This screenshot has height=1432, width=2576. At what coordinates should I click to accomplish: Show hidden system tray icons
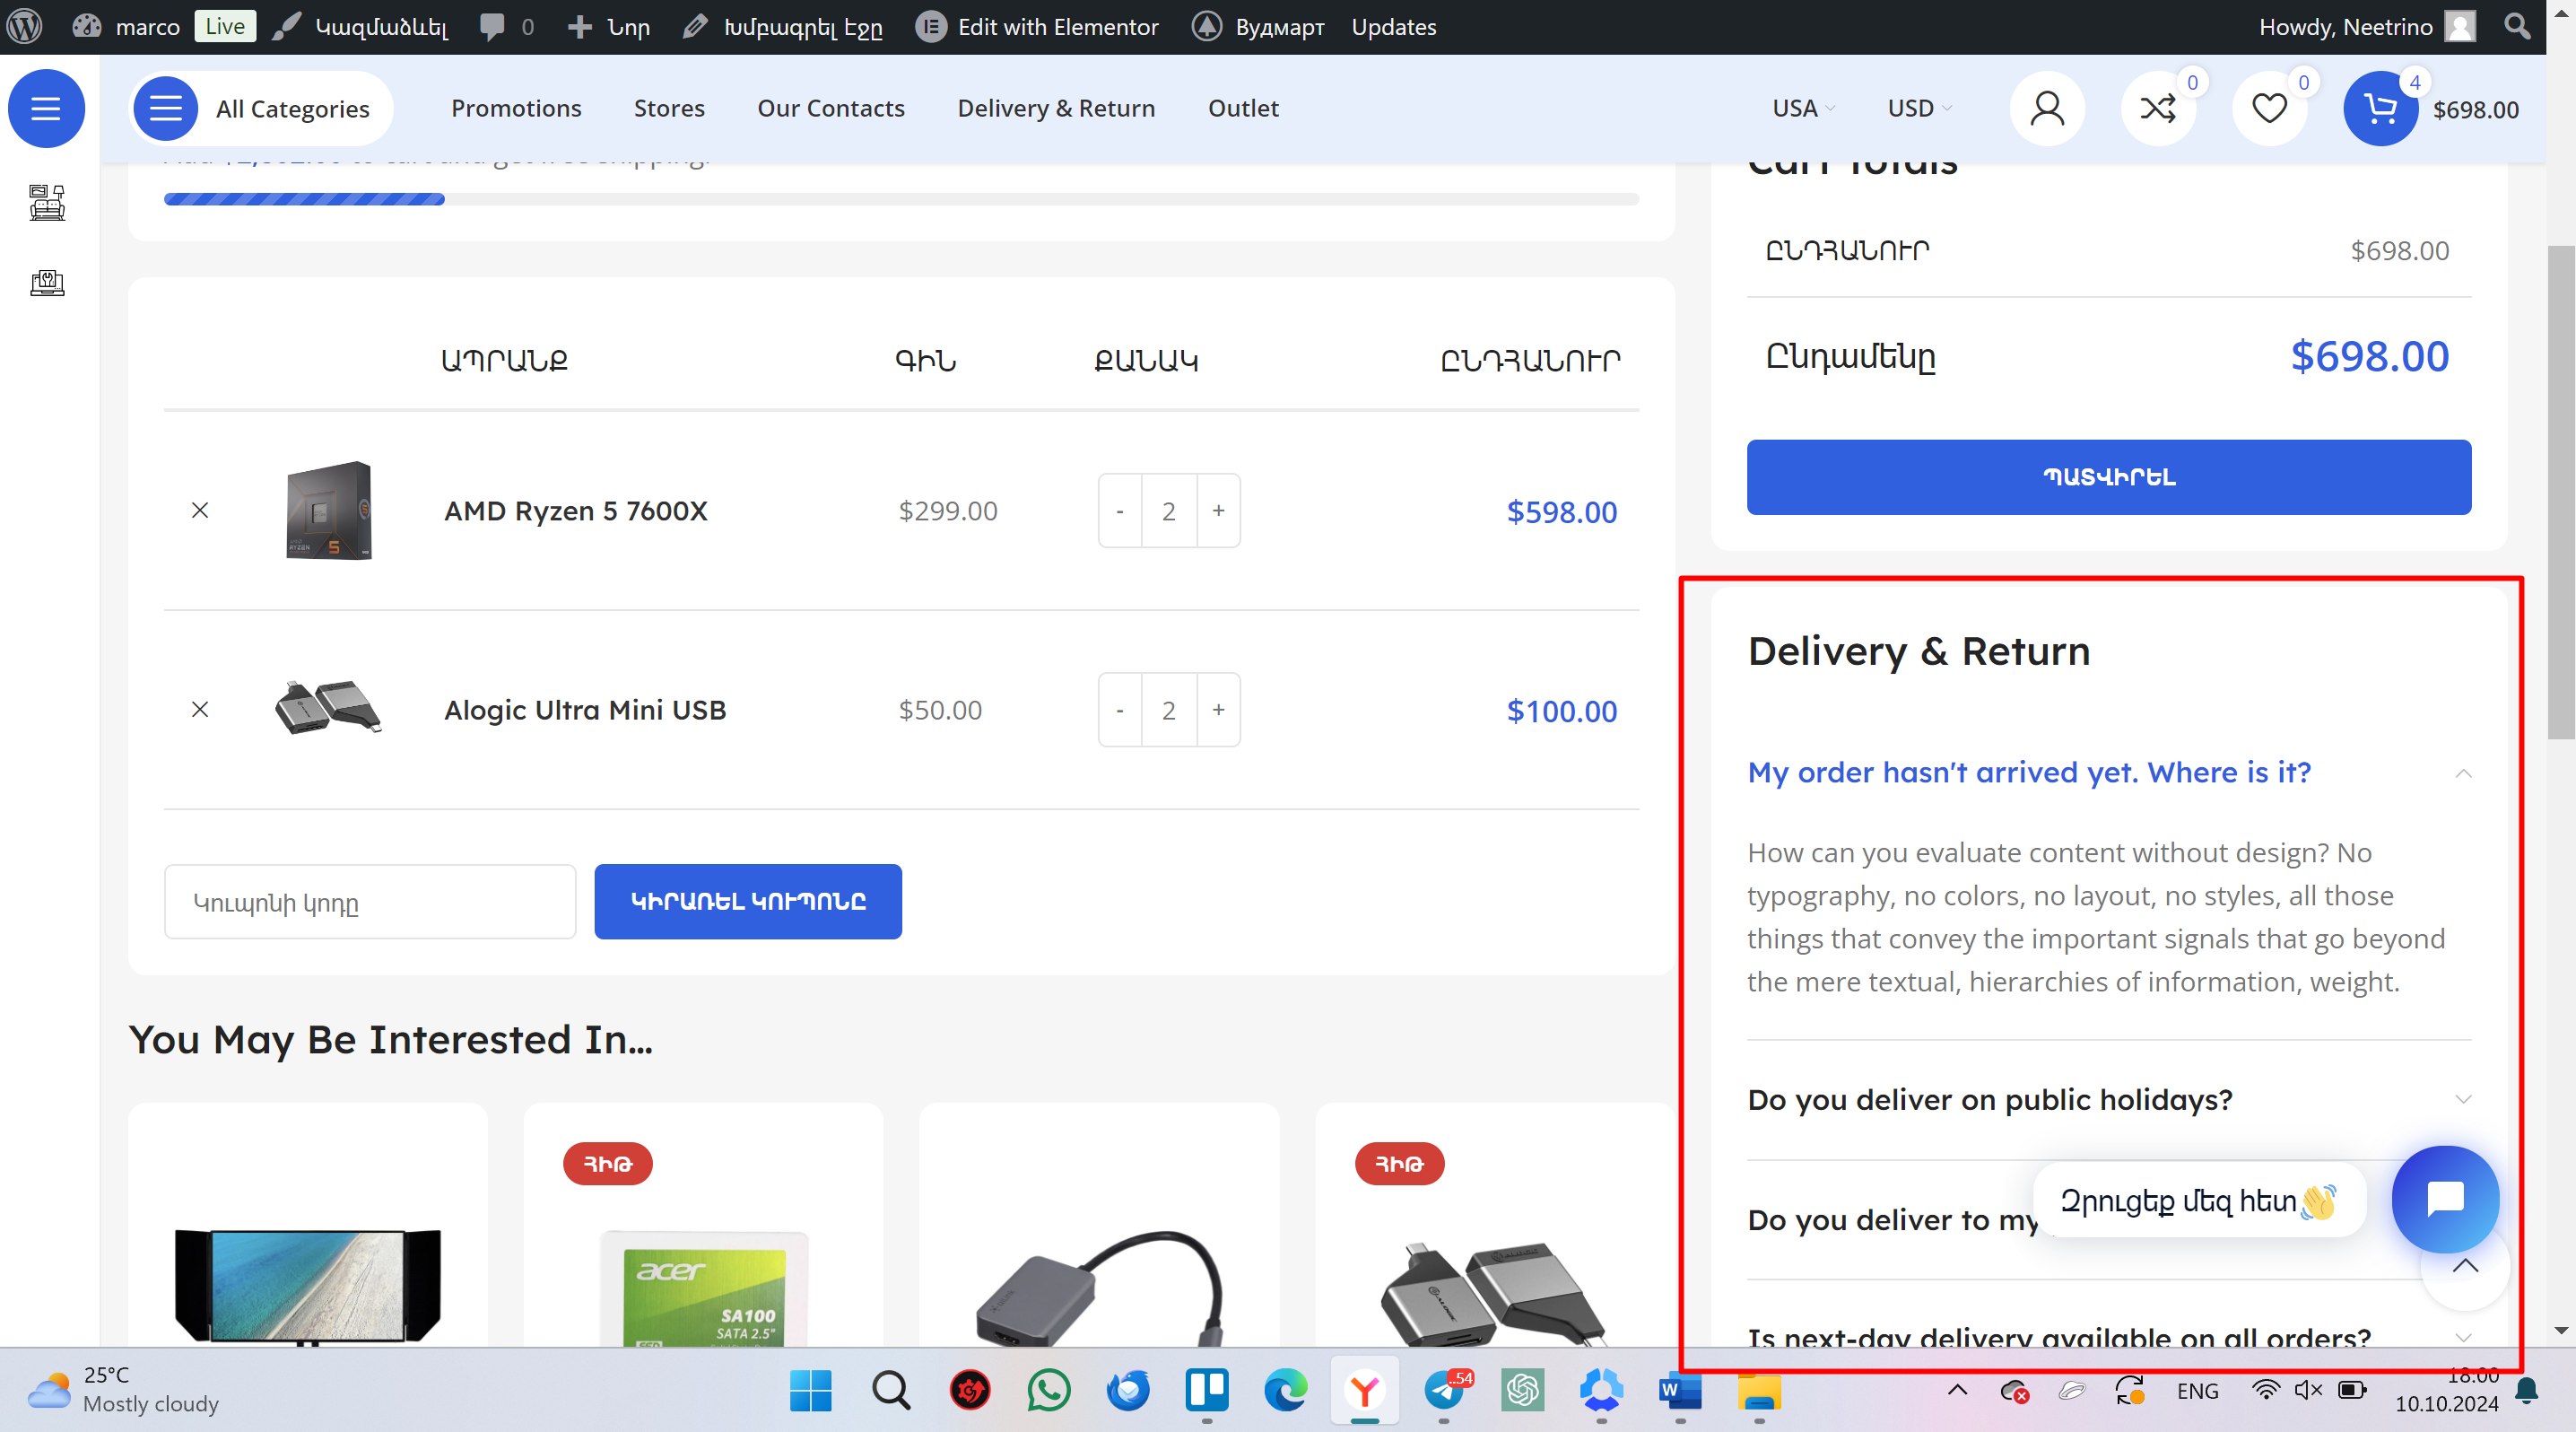pos(1957,1390)
